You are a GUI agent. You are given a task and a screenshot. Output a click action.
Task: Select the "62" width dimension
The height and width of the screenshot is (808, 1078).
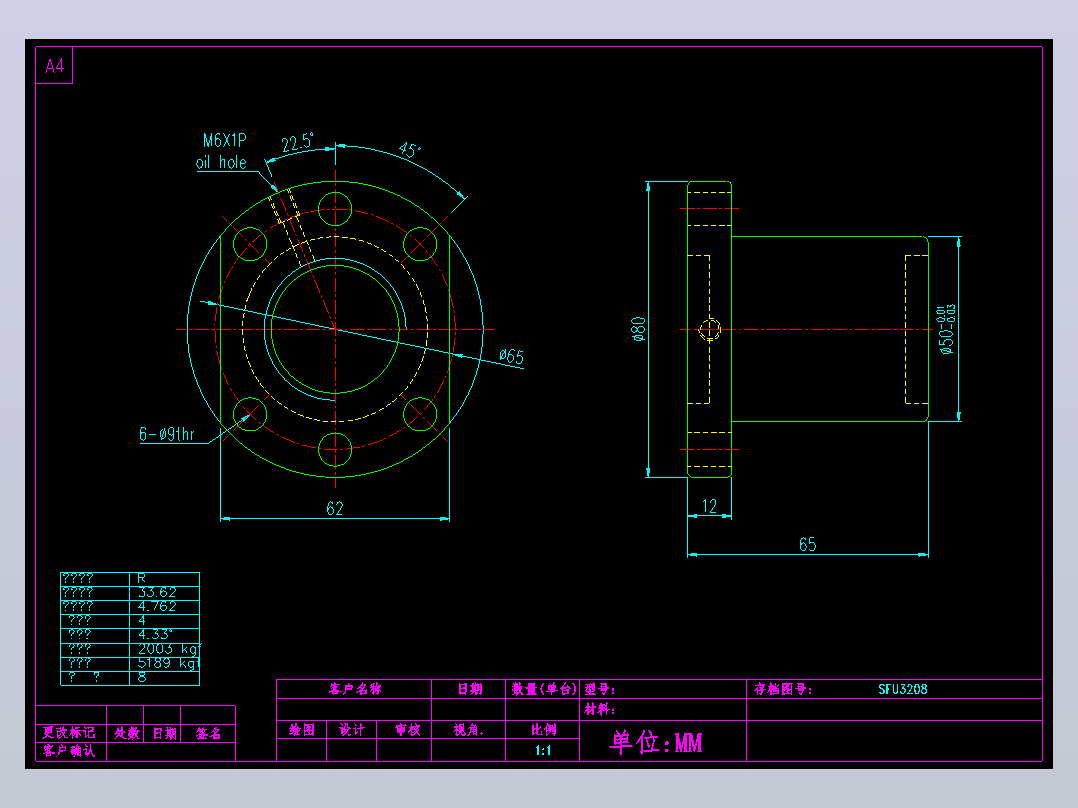[335, 508]
